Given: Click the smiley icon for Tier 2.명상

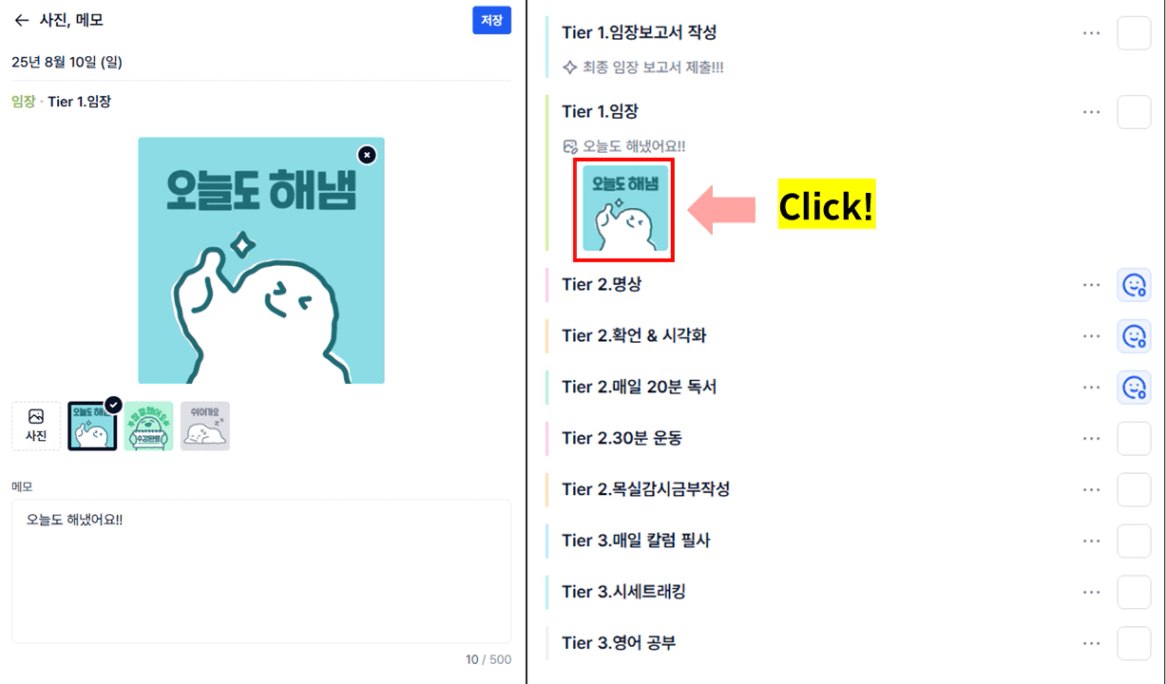Looking at the screenshot, I should [1134, 285].
